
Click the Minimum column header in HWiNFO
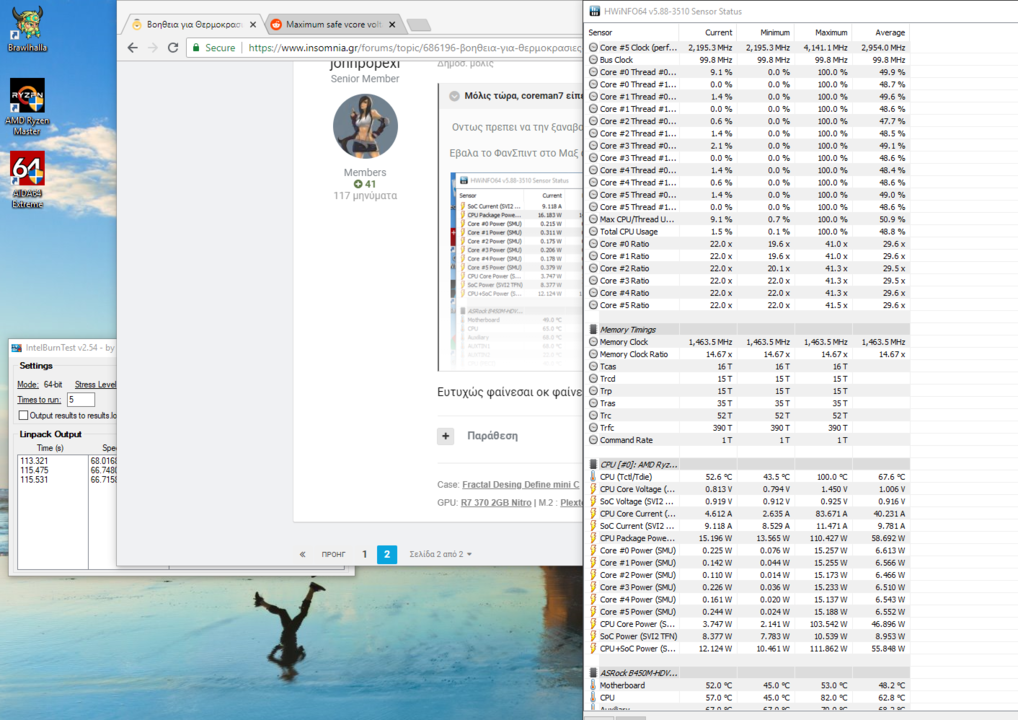[775, 32]
